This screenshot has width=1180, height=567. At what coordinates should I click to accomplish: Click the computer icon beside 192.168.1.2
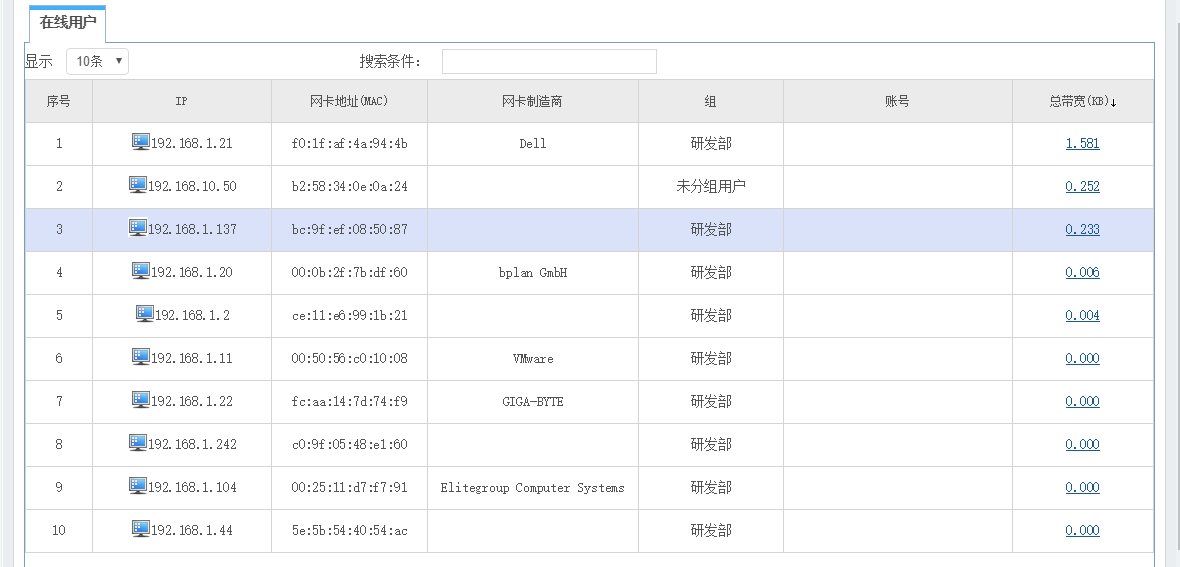pos(144,314)
